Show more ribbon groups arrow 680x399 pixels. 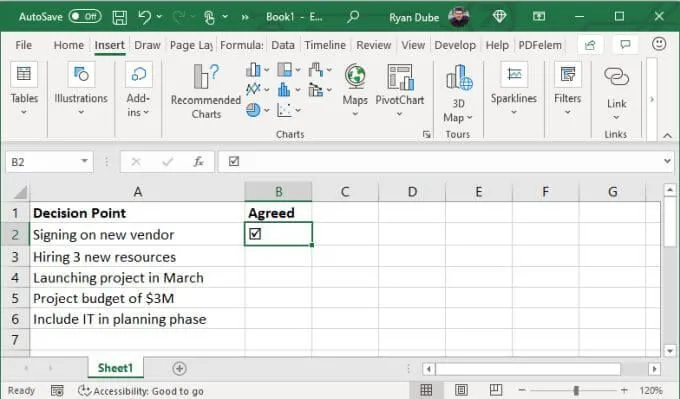coord(652,99)
